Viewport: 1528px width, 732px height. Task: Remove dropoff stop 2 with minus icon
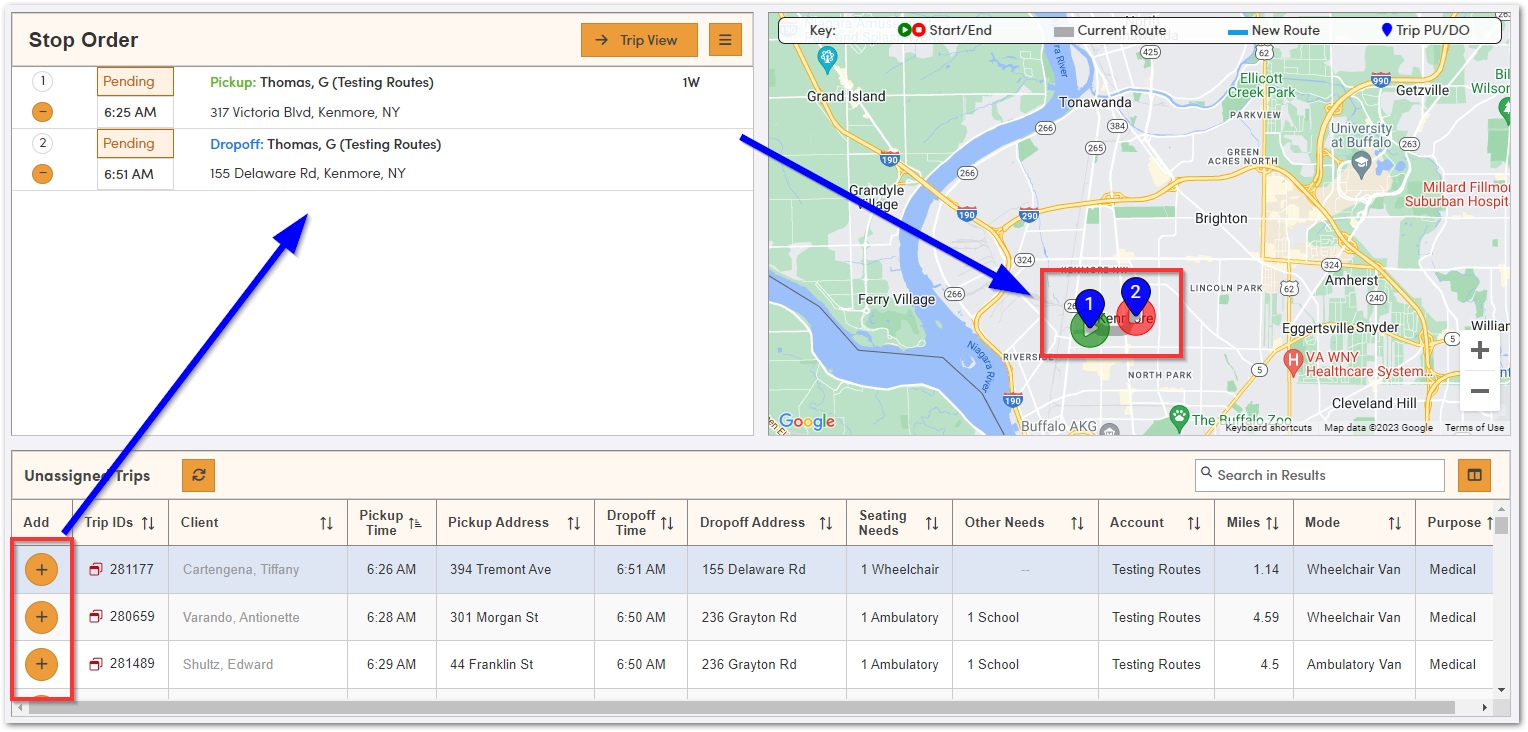point(42,174)
